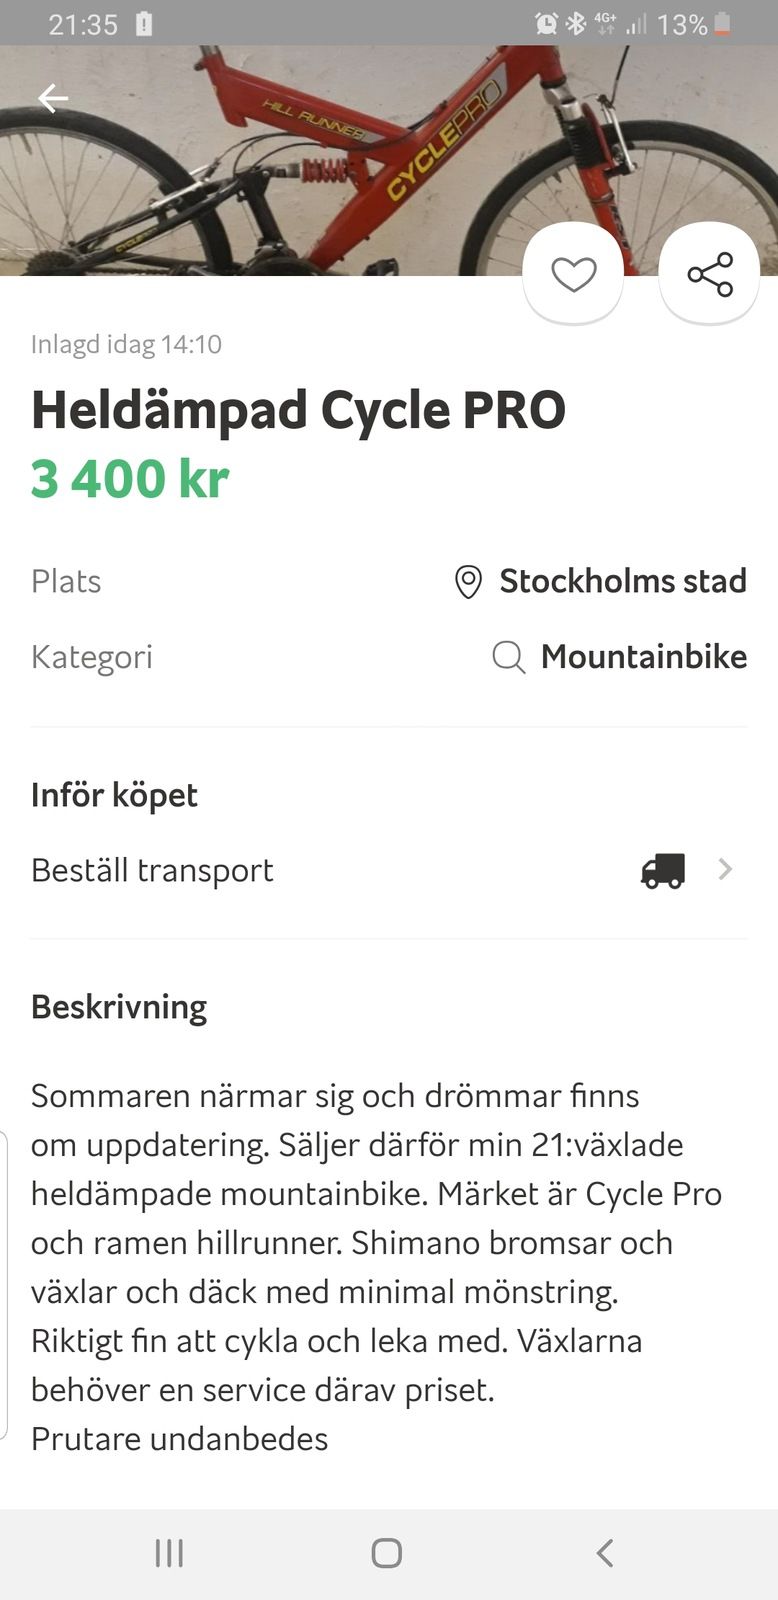
Task: Tap the Android back navigation button
Action: pos(604,1552)
